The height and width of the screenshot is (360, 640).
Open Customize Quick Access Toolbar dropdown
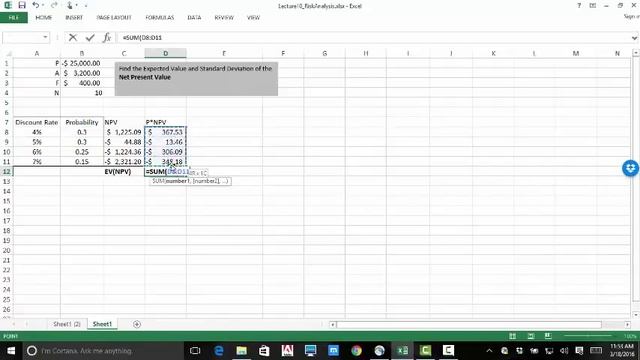pyautogui.click(x=86, y=6)
